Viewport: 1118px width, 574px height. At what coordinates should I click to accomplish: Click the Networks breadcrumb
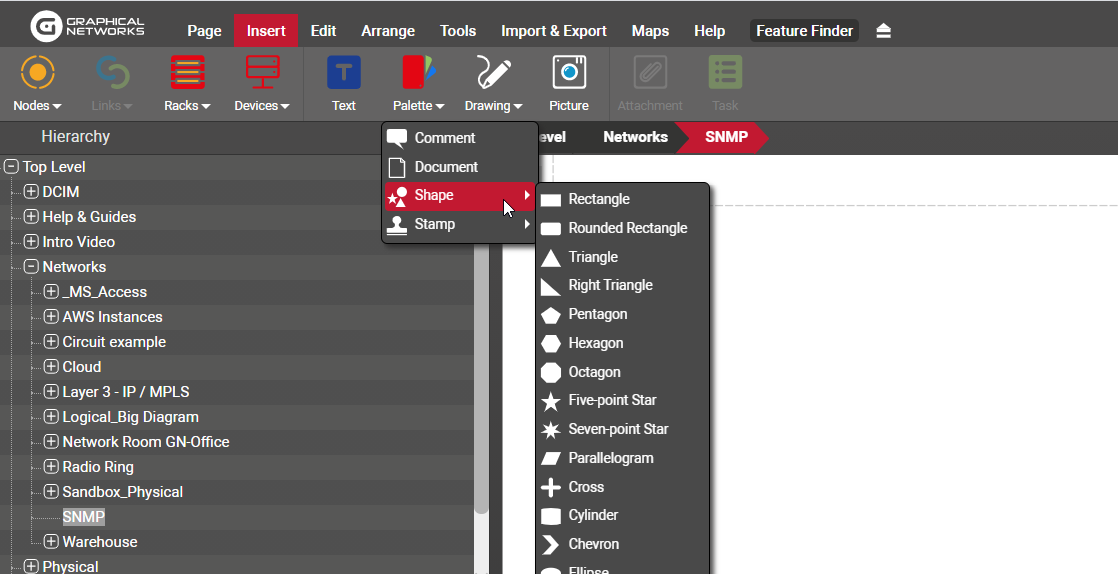(635, 137)
